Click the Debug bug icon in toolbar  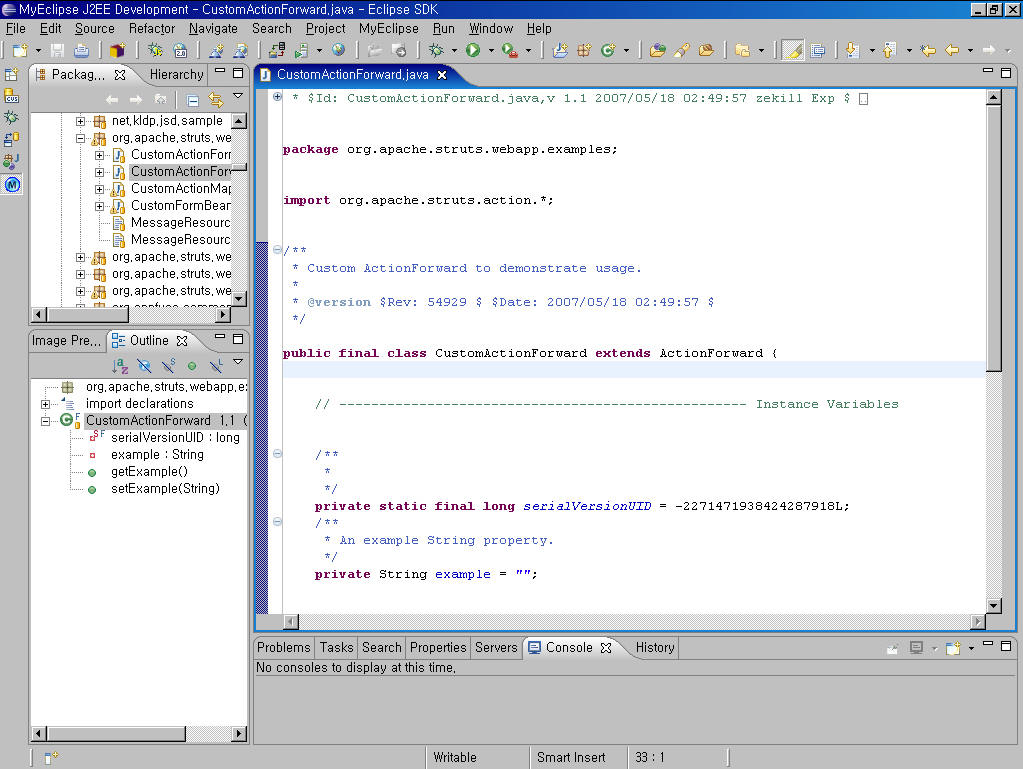pos(436,50)
